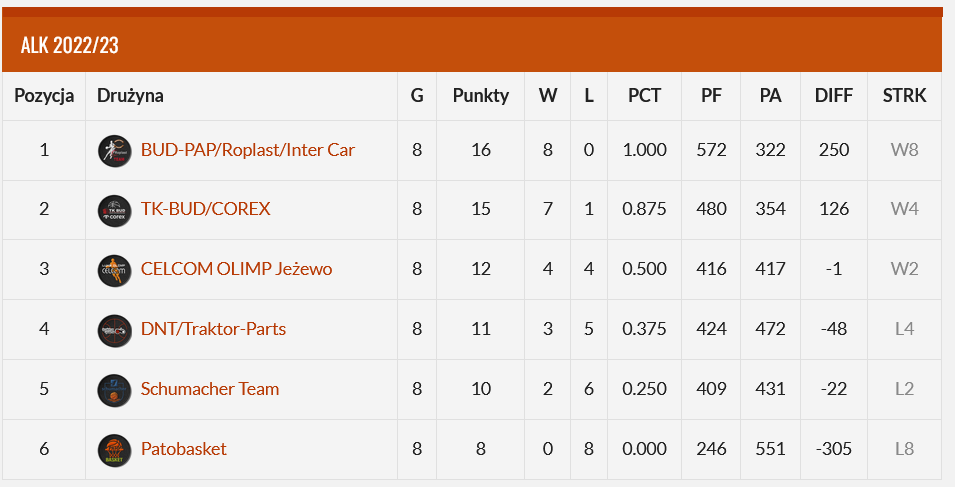Sort table by the Punkty column header
This screenshot has height=487, width=955.
click(481, 96)
